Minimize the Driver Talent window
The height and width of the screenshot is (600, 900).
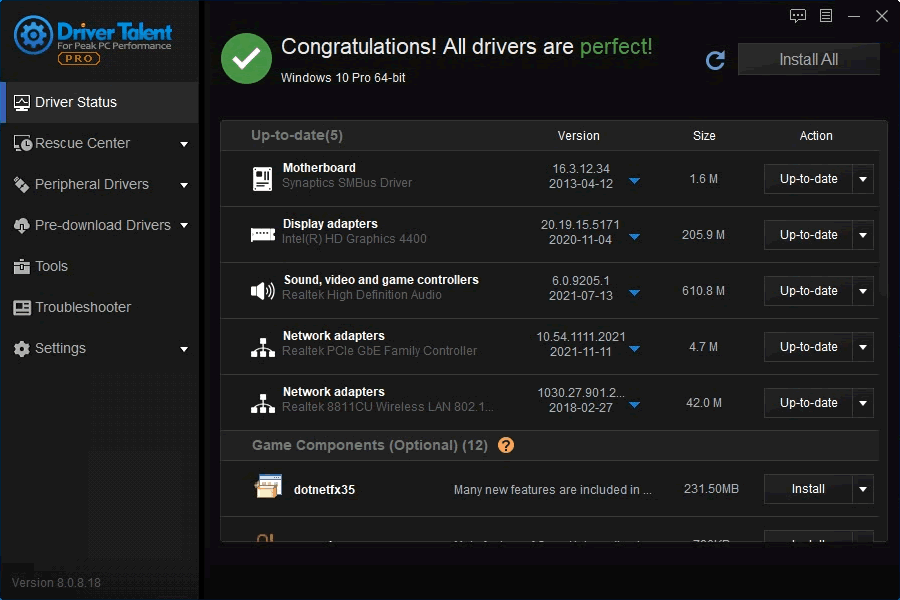pos(854,16)
